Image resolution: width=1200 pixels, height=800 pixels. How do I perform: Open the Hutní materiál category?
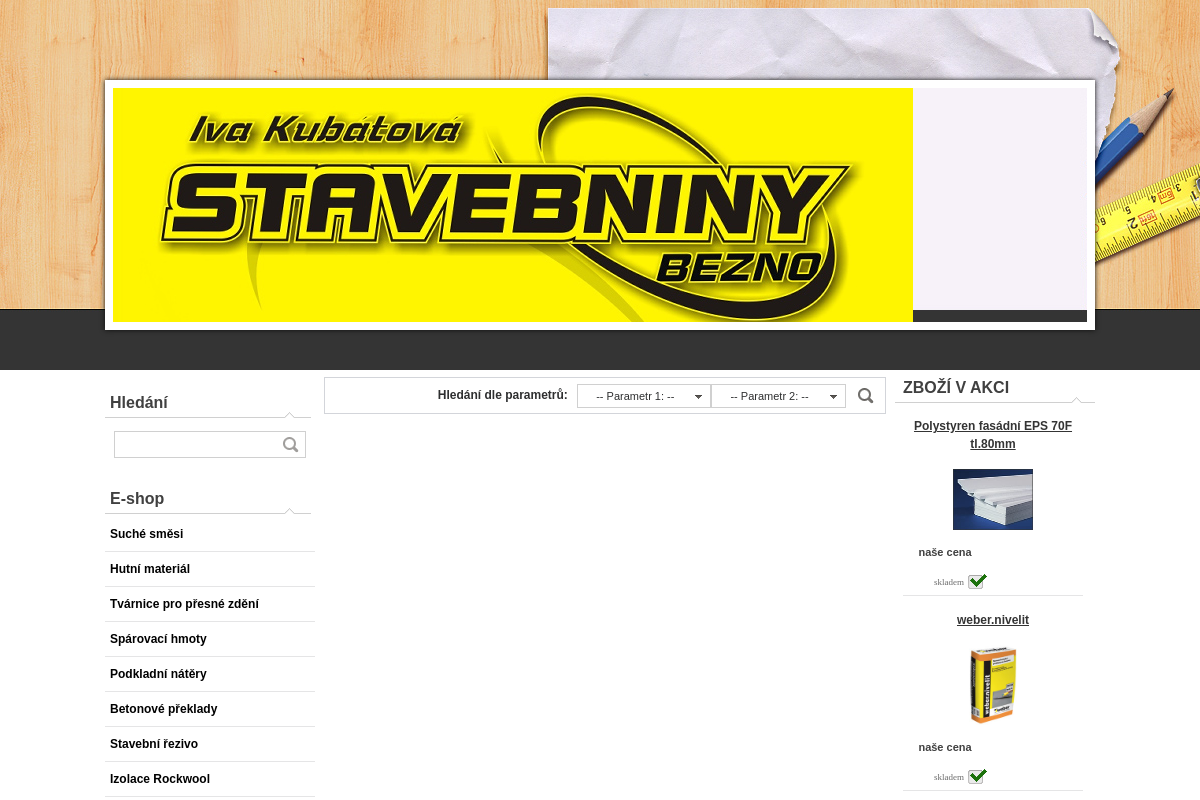pyautogui.click(x=150, y=569)
